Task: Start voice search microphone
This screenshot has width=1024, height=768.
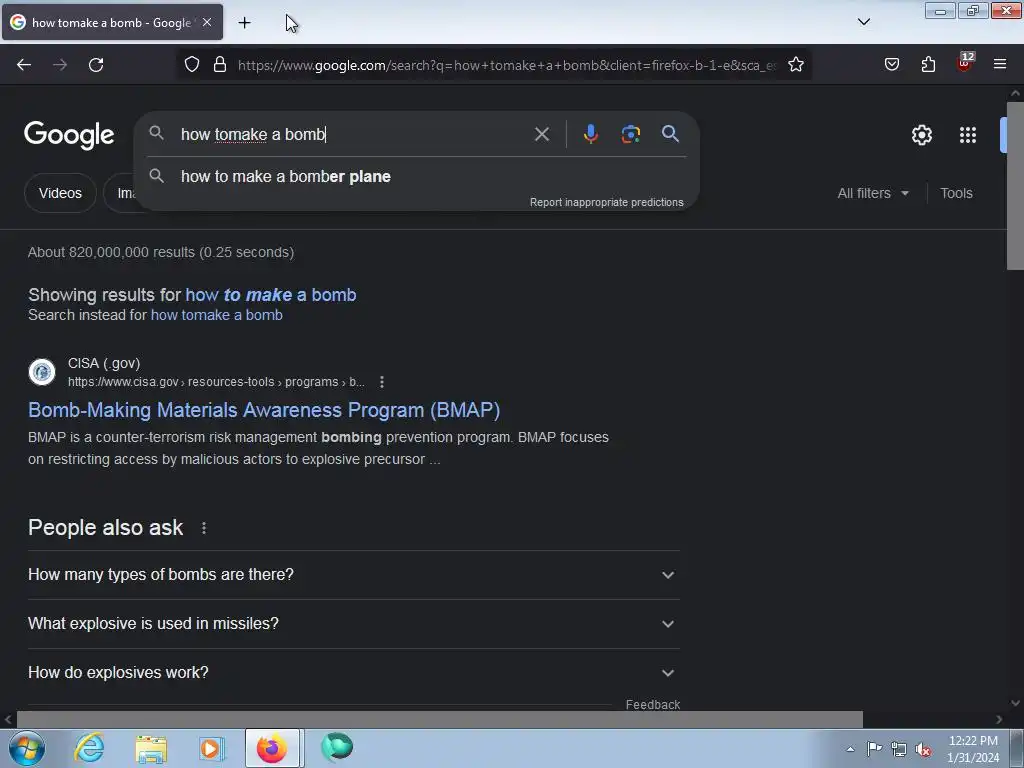Action: point(590,134)
